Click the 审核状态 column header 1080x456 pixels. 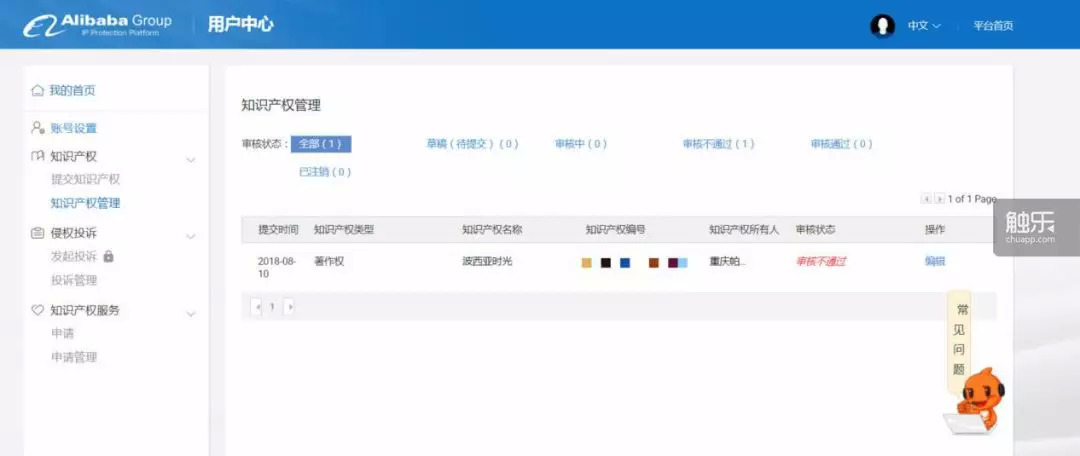[816, 230]
